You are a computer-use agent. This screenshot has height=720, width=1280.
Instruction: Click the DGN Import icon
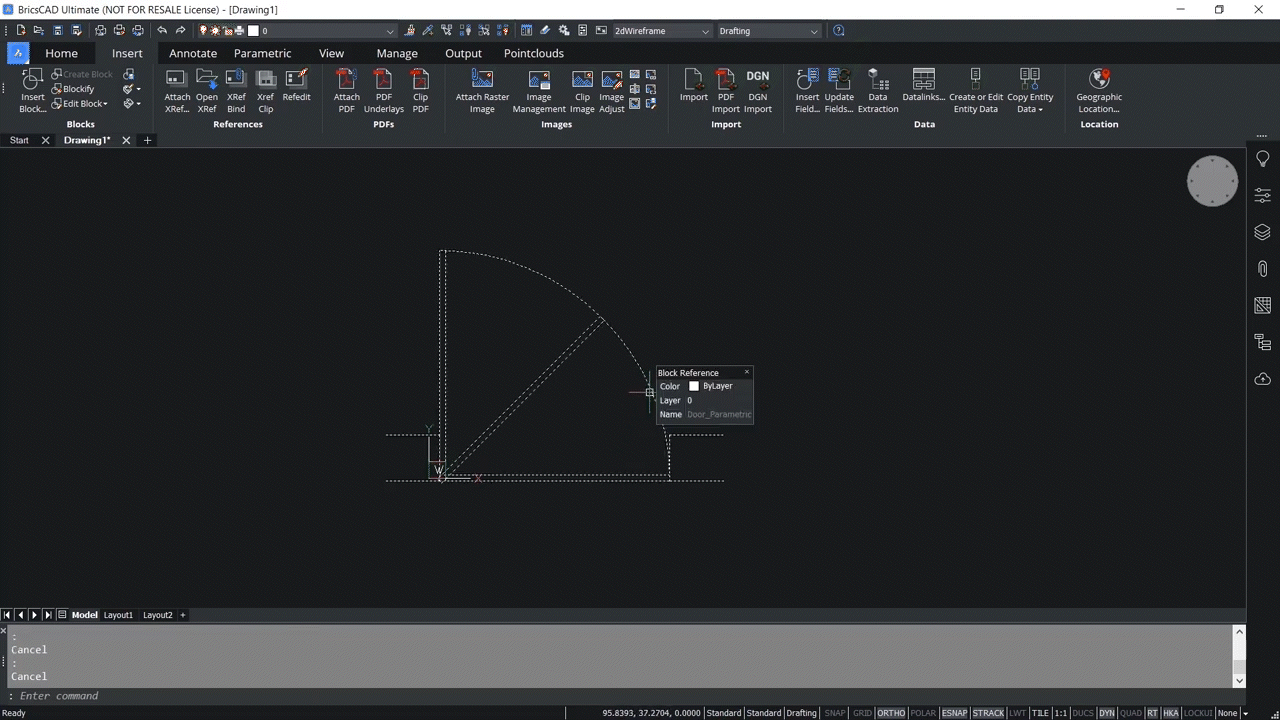point(758,91)
